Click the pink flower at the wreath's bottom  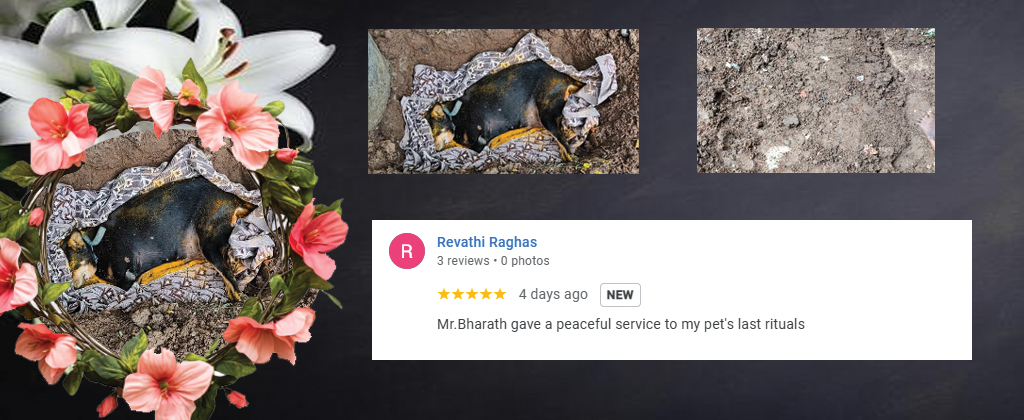click(x=168, y=381)
